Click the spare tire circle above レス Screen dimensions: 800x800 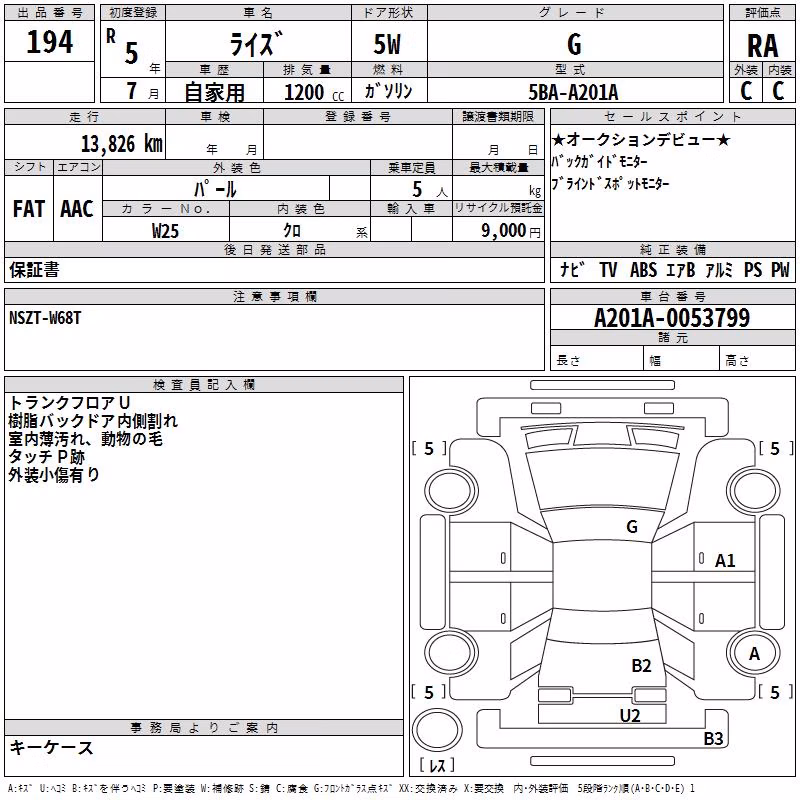click(437, 730)
